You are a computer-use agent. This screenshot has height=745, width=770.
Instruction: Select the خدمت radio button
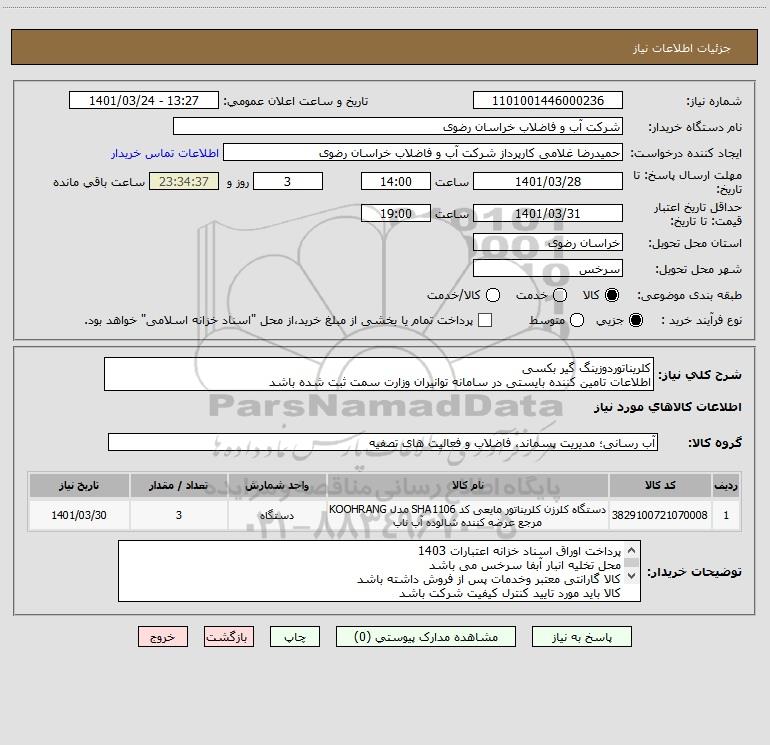point(560,295)
